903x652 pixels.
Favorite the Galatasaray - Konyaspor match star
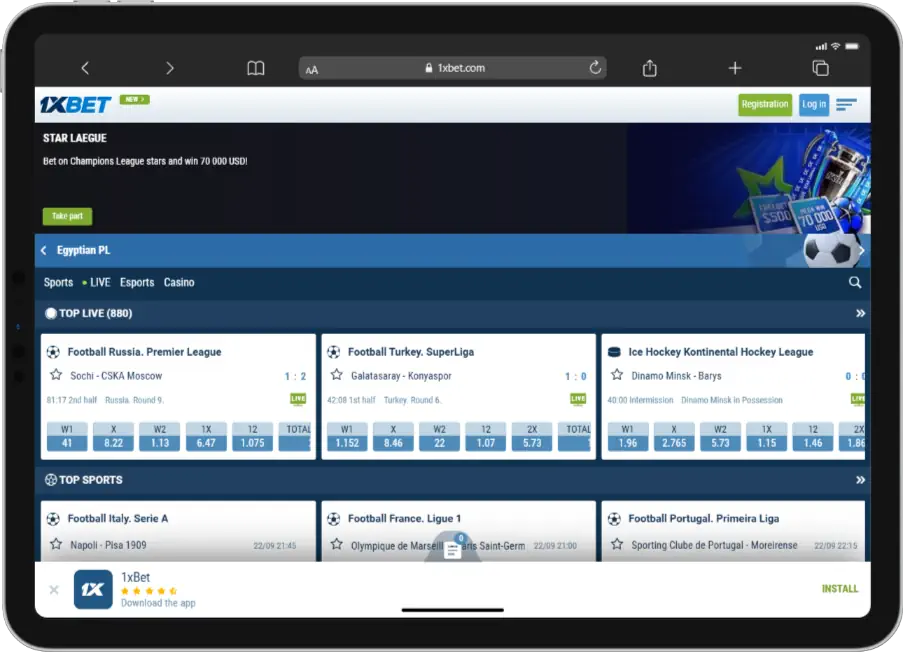pos(337,375)
